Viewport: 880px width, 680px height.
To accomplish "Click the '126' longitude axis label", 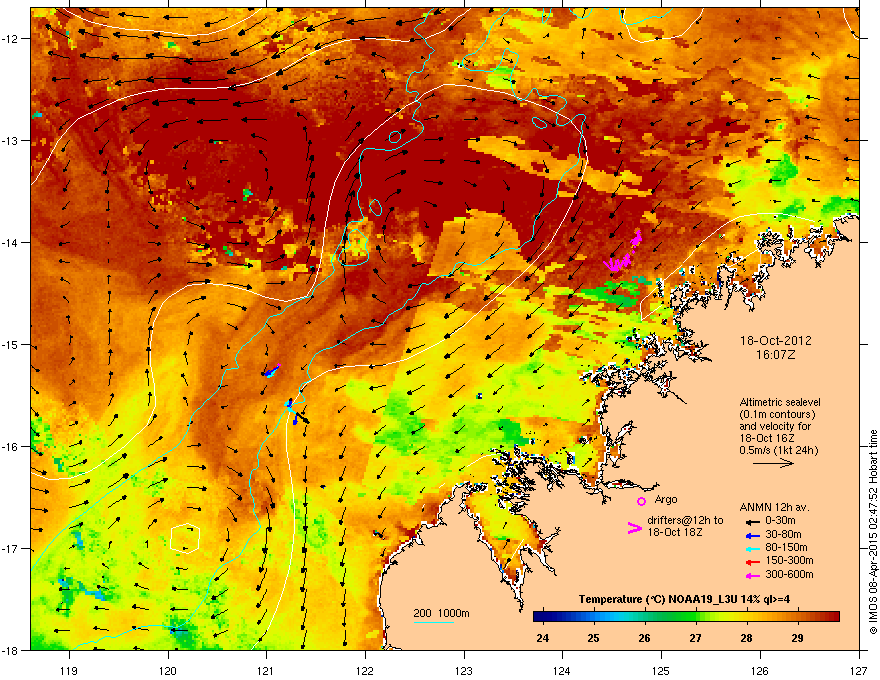I will (x=760, y=670).
